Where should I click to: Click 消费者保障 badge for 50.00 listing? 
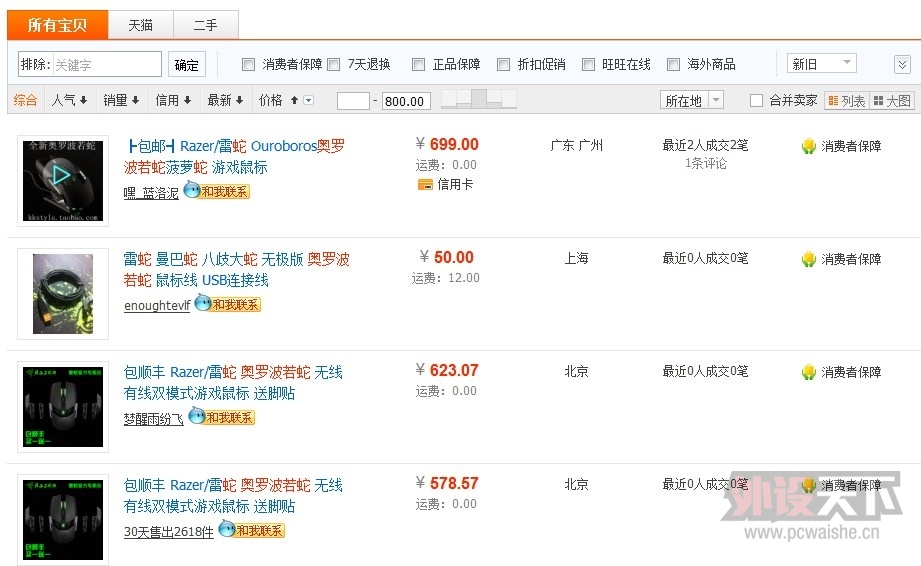click(841, 259)
